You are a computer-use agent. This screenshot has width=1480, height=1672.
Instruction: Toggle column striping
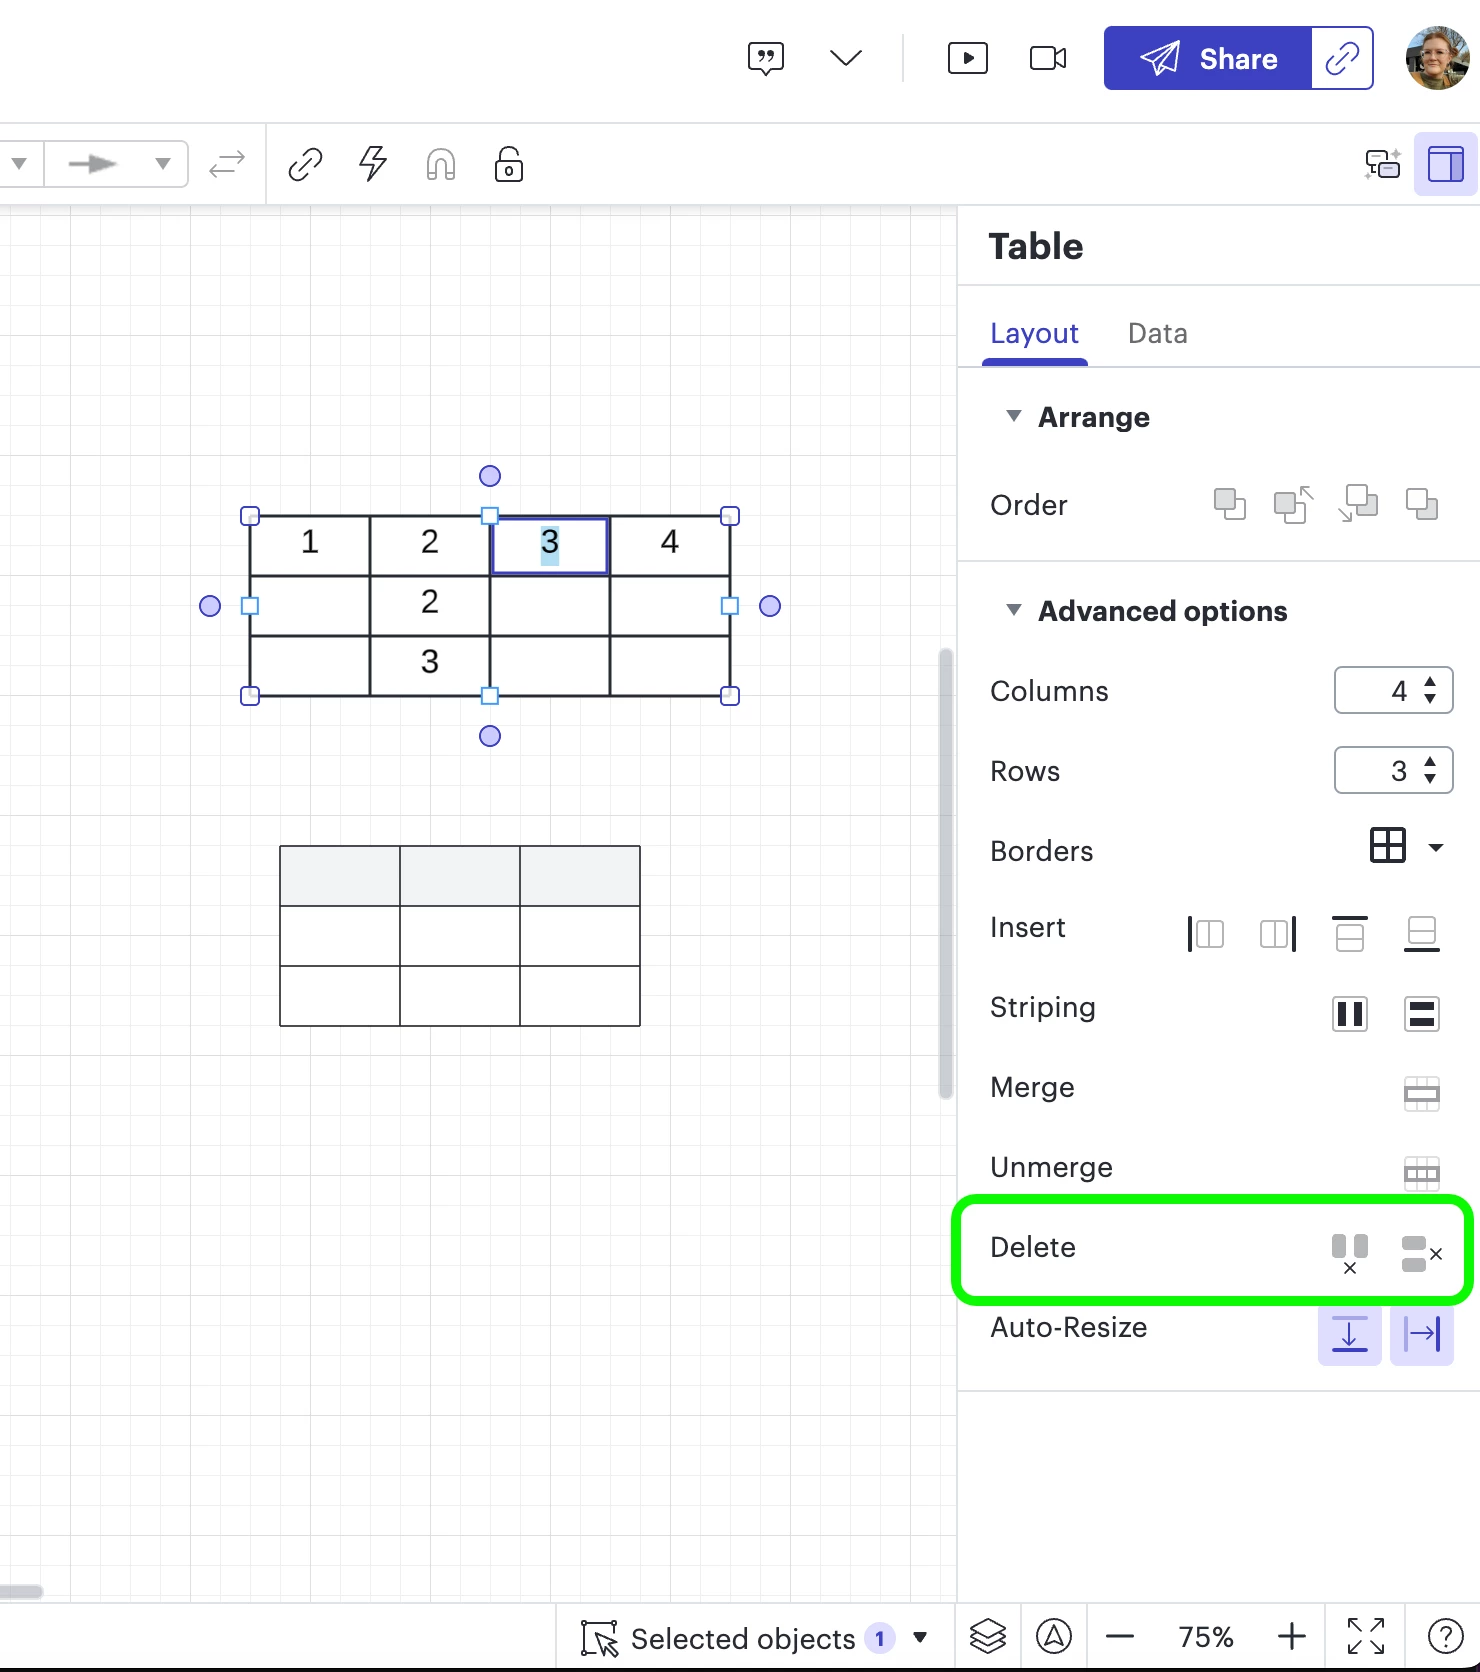click(x=1349, y=1013)
